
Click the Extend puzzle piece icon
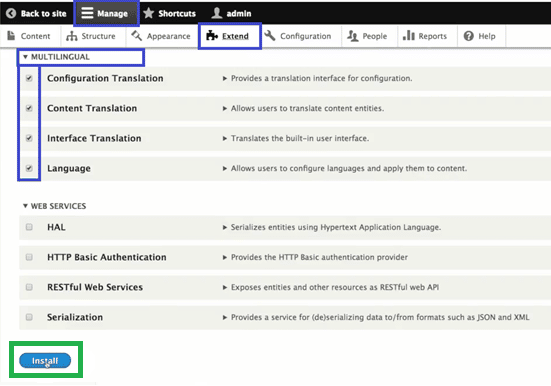click(x=212, y=36)
